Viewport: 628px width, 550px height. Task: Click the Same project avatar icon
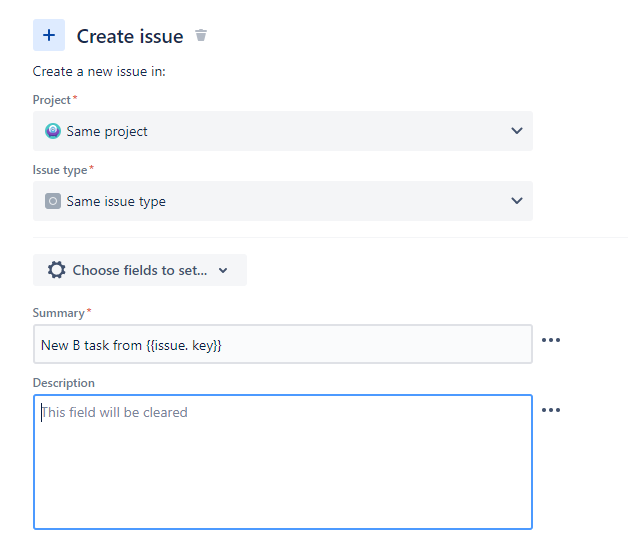[53, 131]
